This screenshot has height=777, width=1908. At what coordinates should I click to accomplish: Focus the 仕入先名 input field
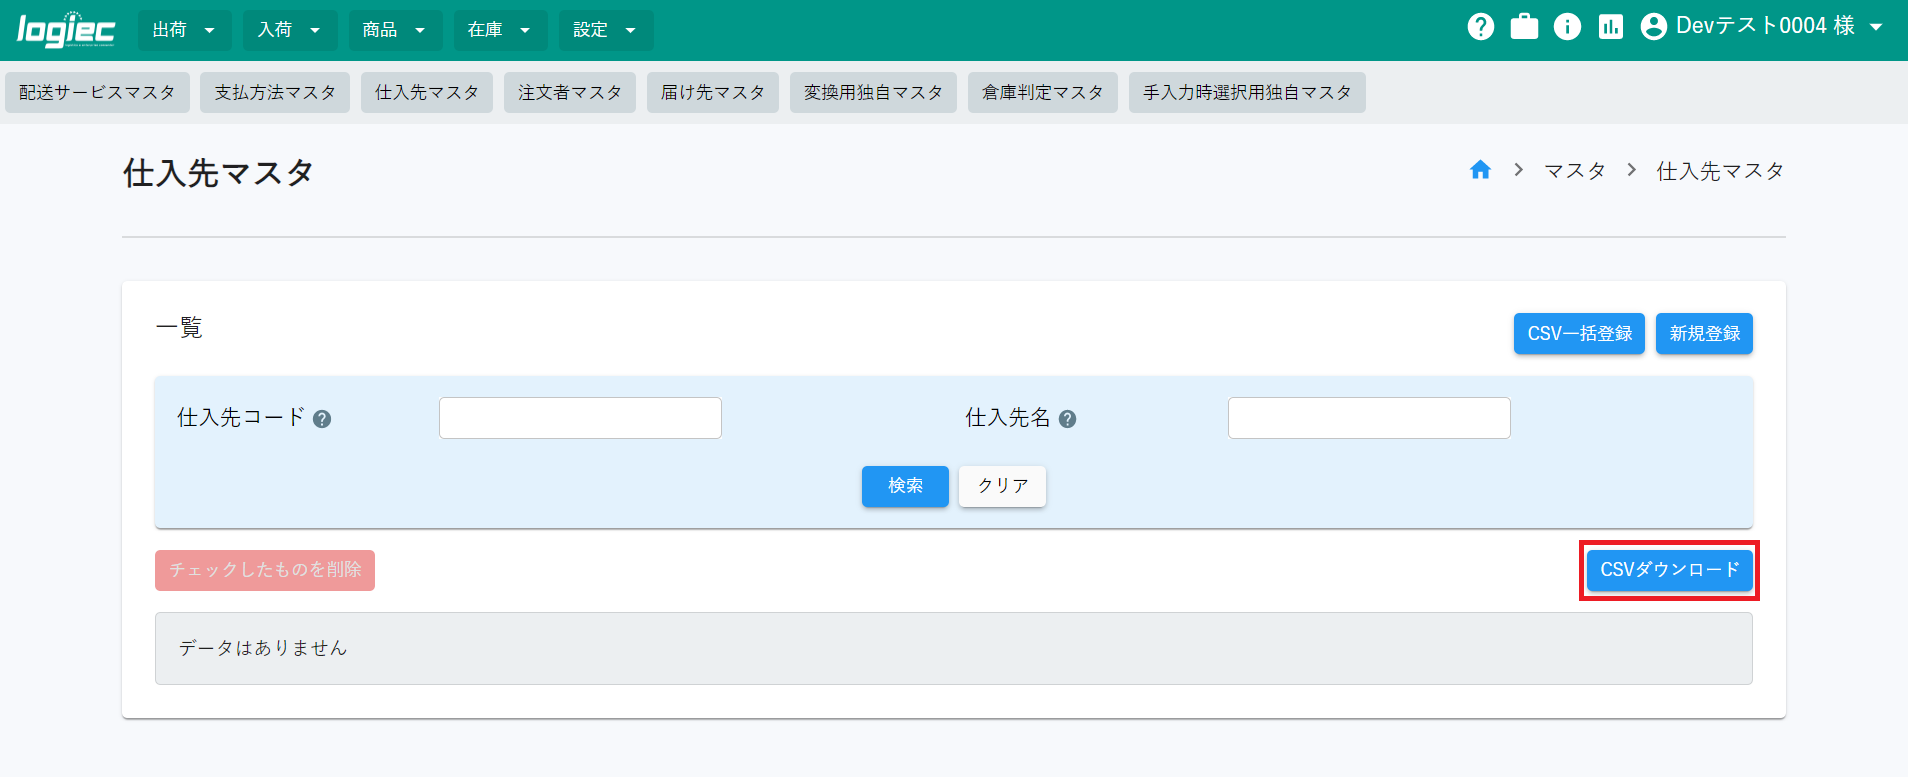1369,418
